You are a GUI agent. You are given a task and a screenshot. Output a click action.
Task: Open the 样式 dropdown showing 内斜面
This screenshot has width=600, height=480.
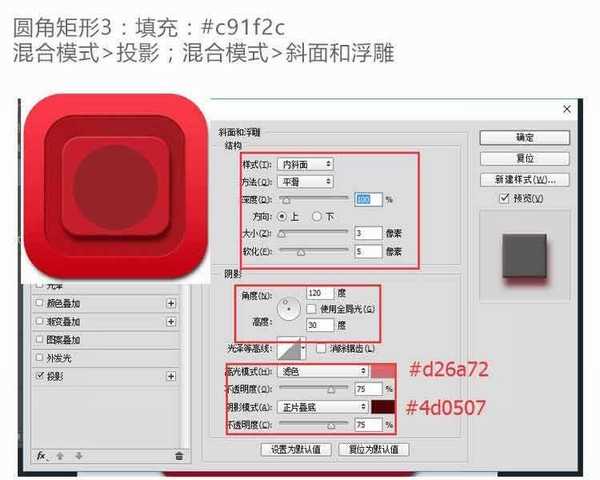point(306,163)
